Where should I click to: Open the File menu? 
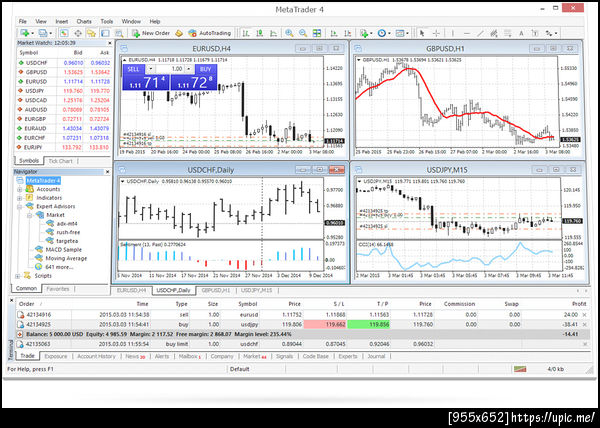coord(23,21)
